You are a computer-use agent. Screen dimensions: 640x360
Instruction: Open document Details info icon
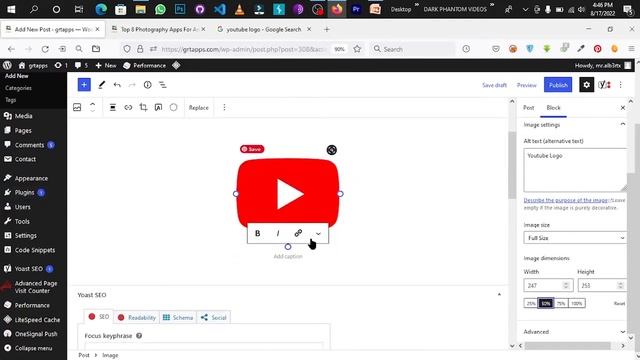coord(147,85)
